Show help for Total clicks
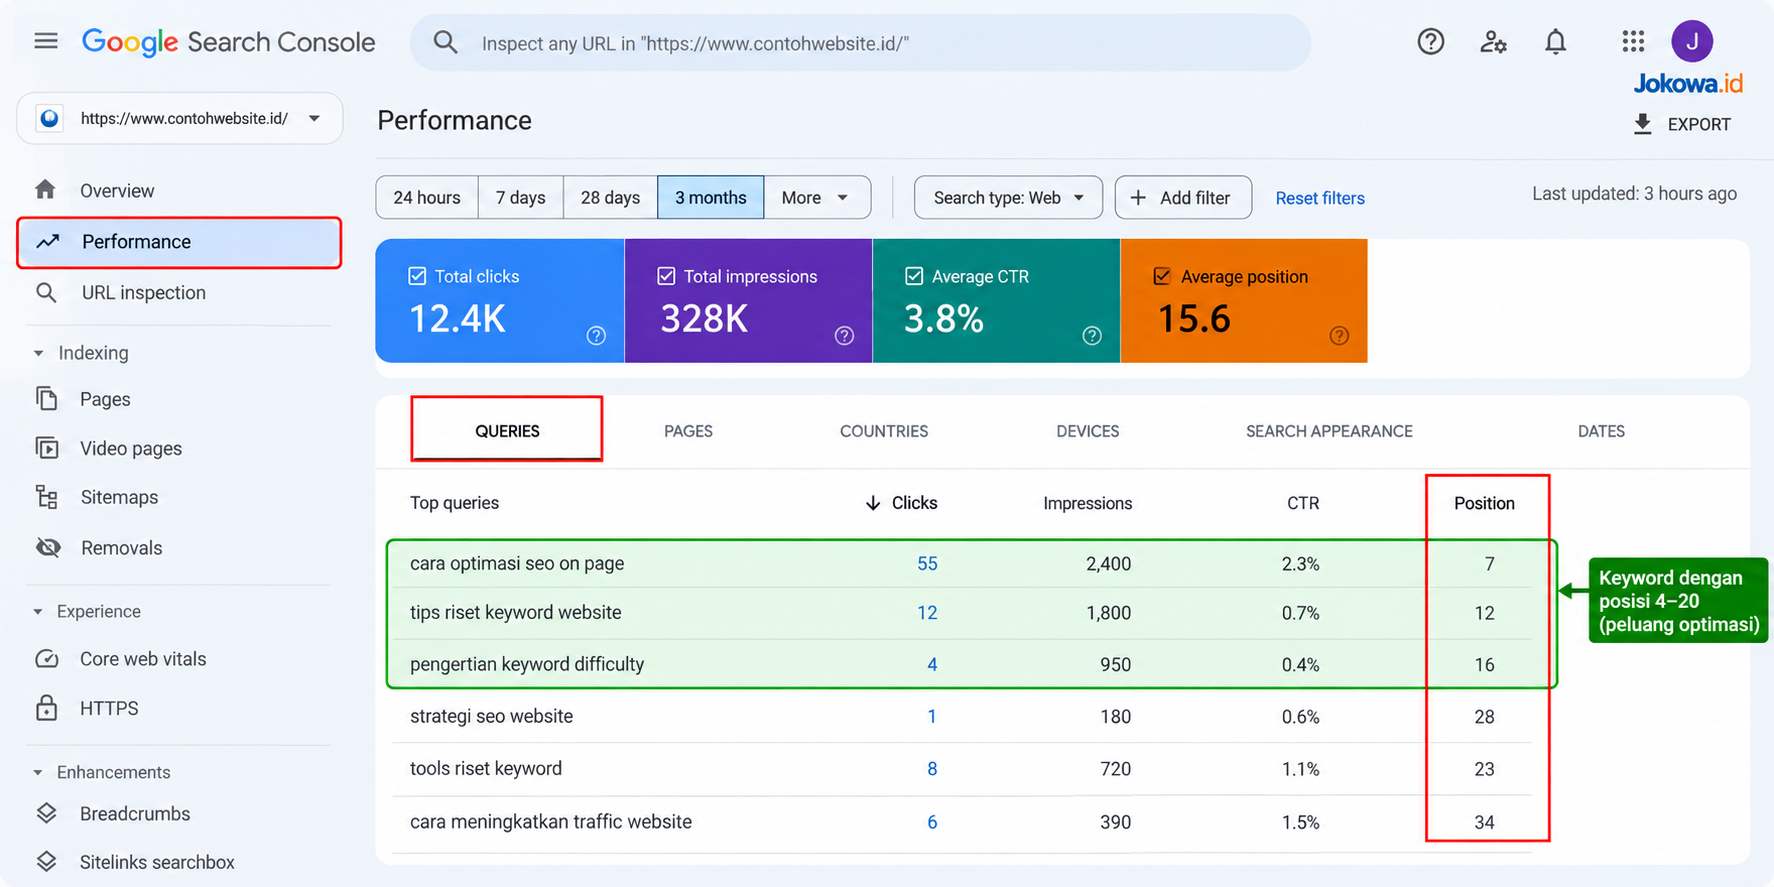This screenshot has width=1774, height=887. pyautogui.click(x=596, y=336)
